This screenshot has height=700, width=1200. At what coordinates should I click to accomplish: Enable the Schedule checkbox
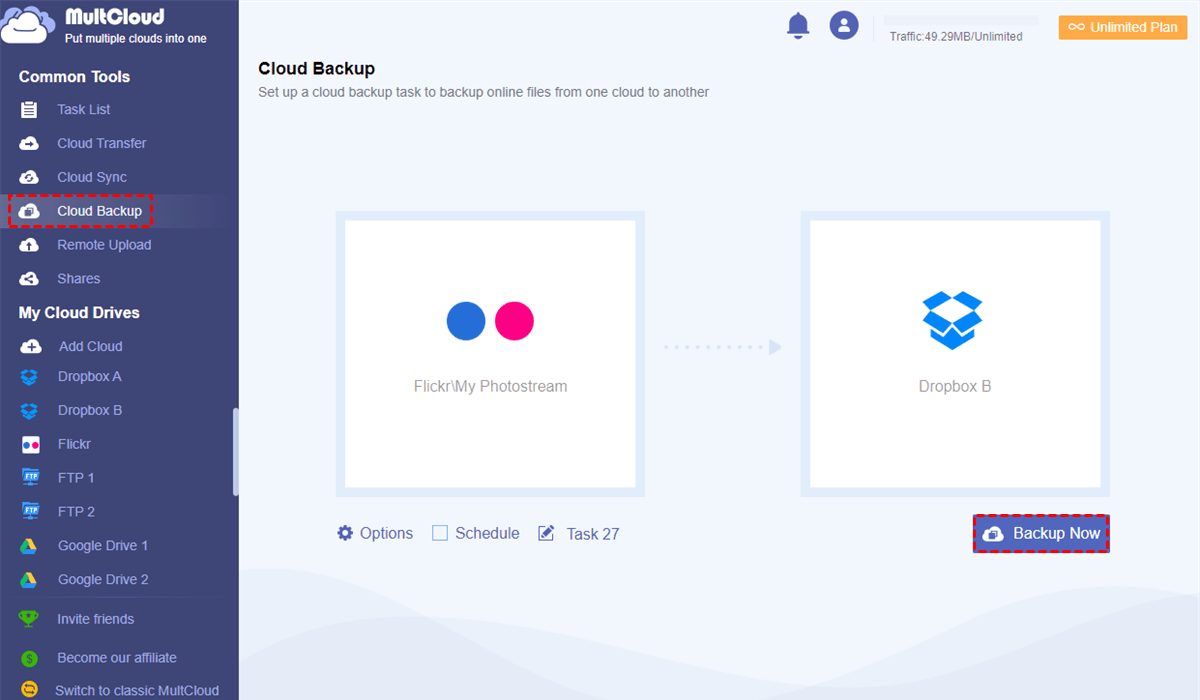point(440,534)
